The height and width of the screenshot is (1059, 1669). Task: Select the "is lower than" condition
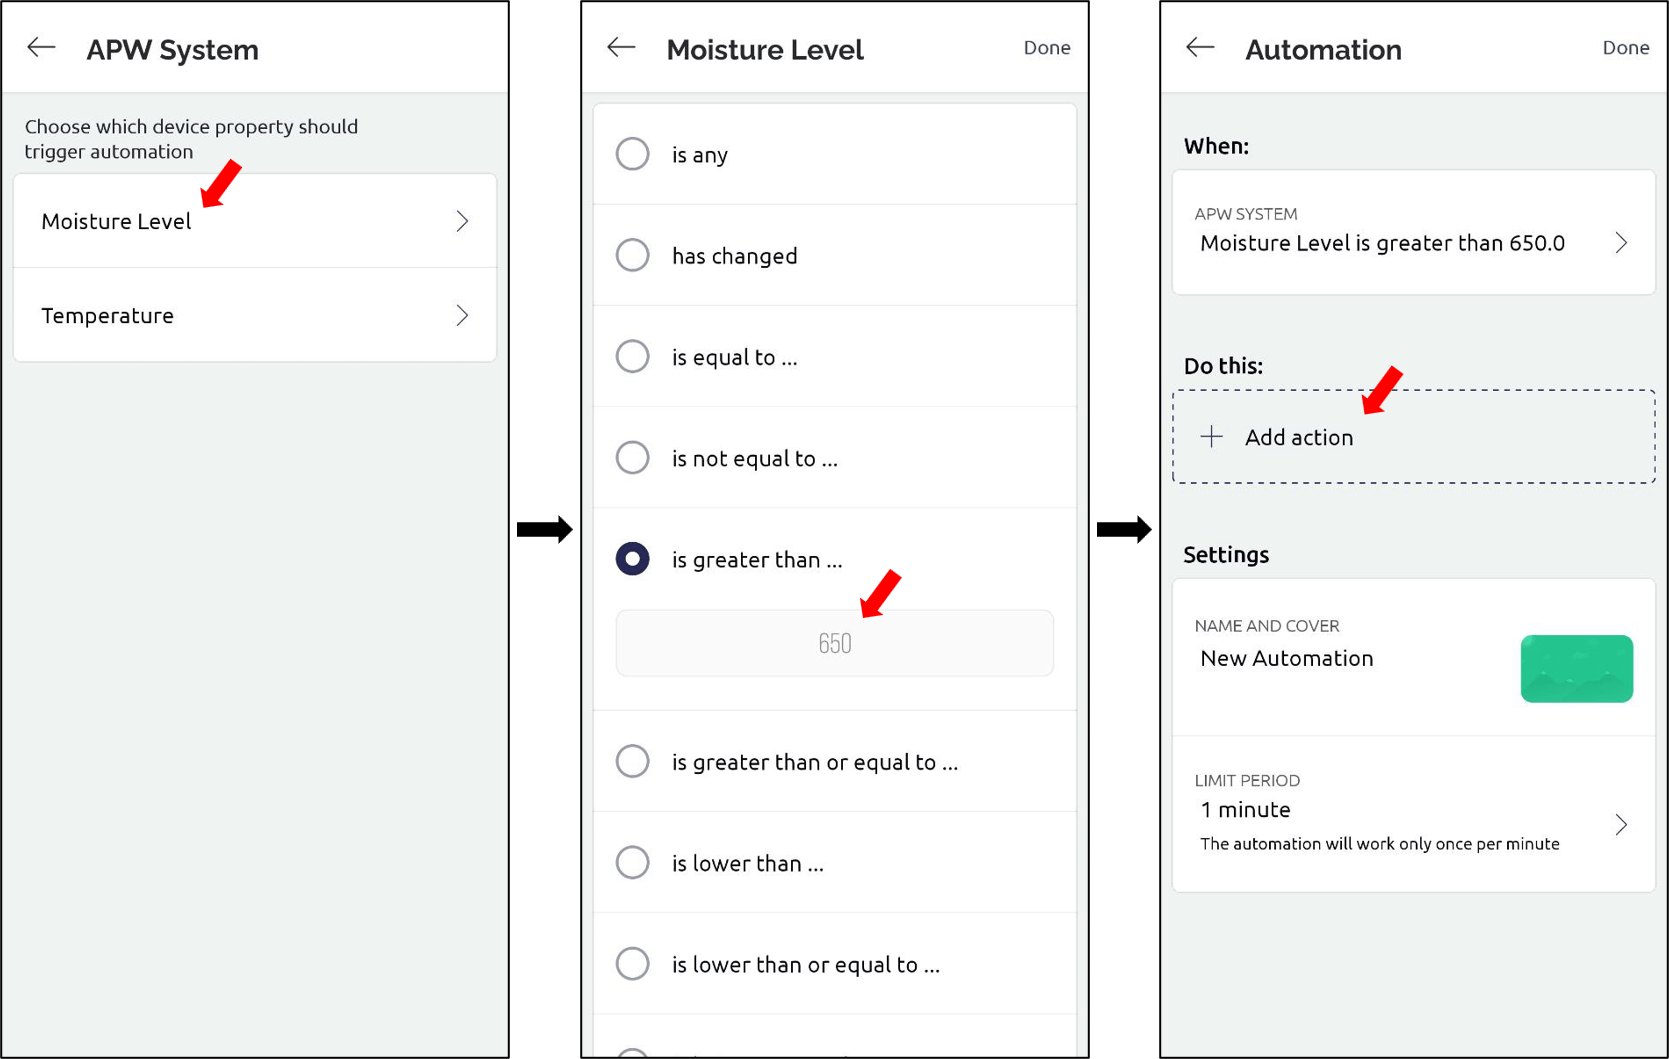click(x=632, y=862)
